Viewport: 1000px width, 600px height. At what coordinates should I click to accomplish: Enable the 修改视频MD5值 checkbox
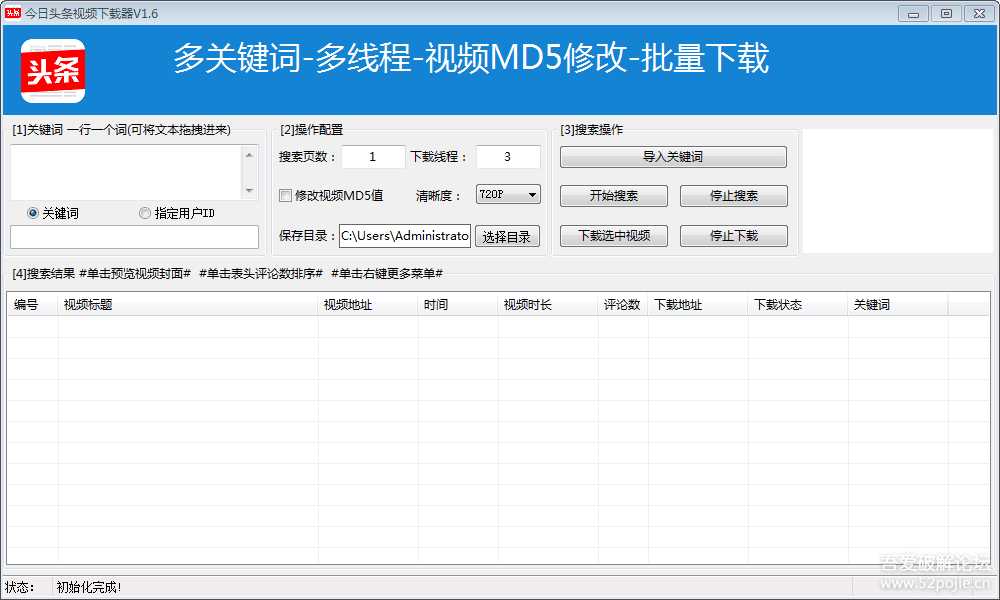285,195
